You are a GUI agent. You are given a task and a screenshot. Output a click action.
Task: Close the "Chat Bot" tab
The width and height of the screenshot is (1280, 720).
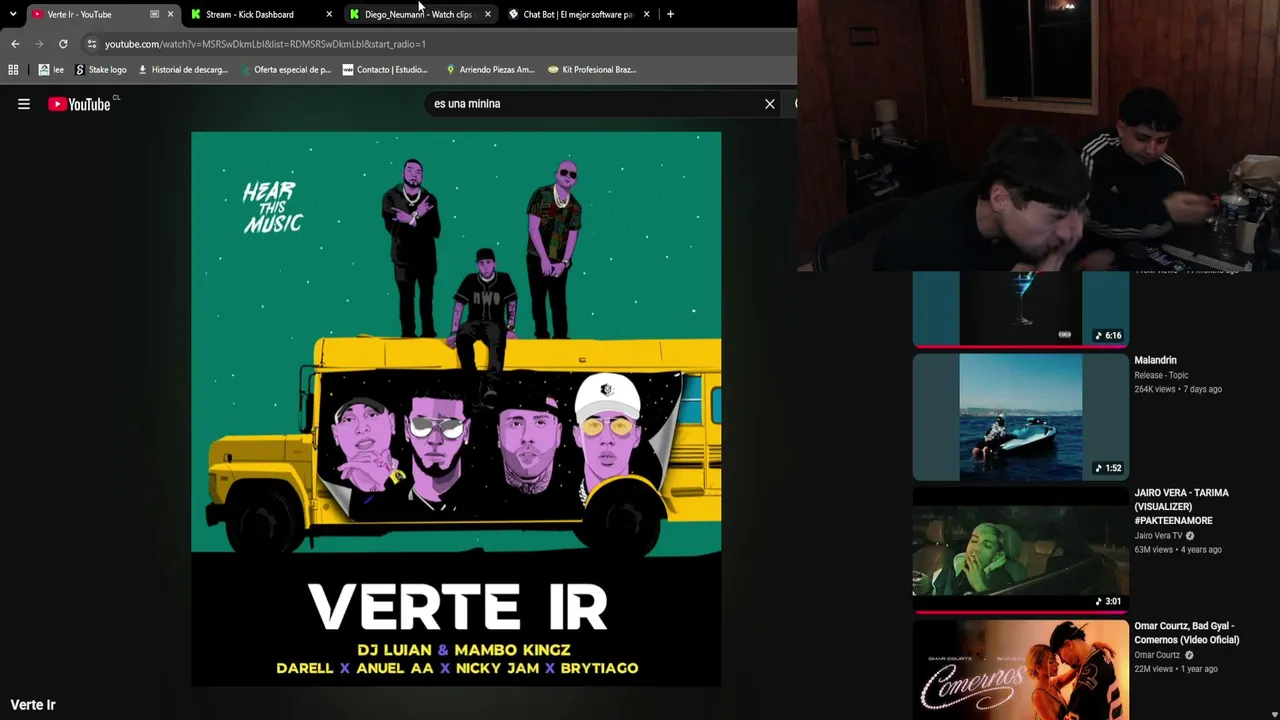click(x=646, y=14)
